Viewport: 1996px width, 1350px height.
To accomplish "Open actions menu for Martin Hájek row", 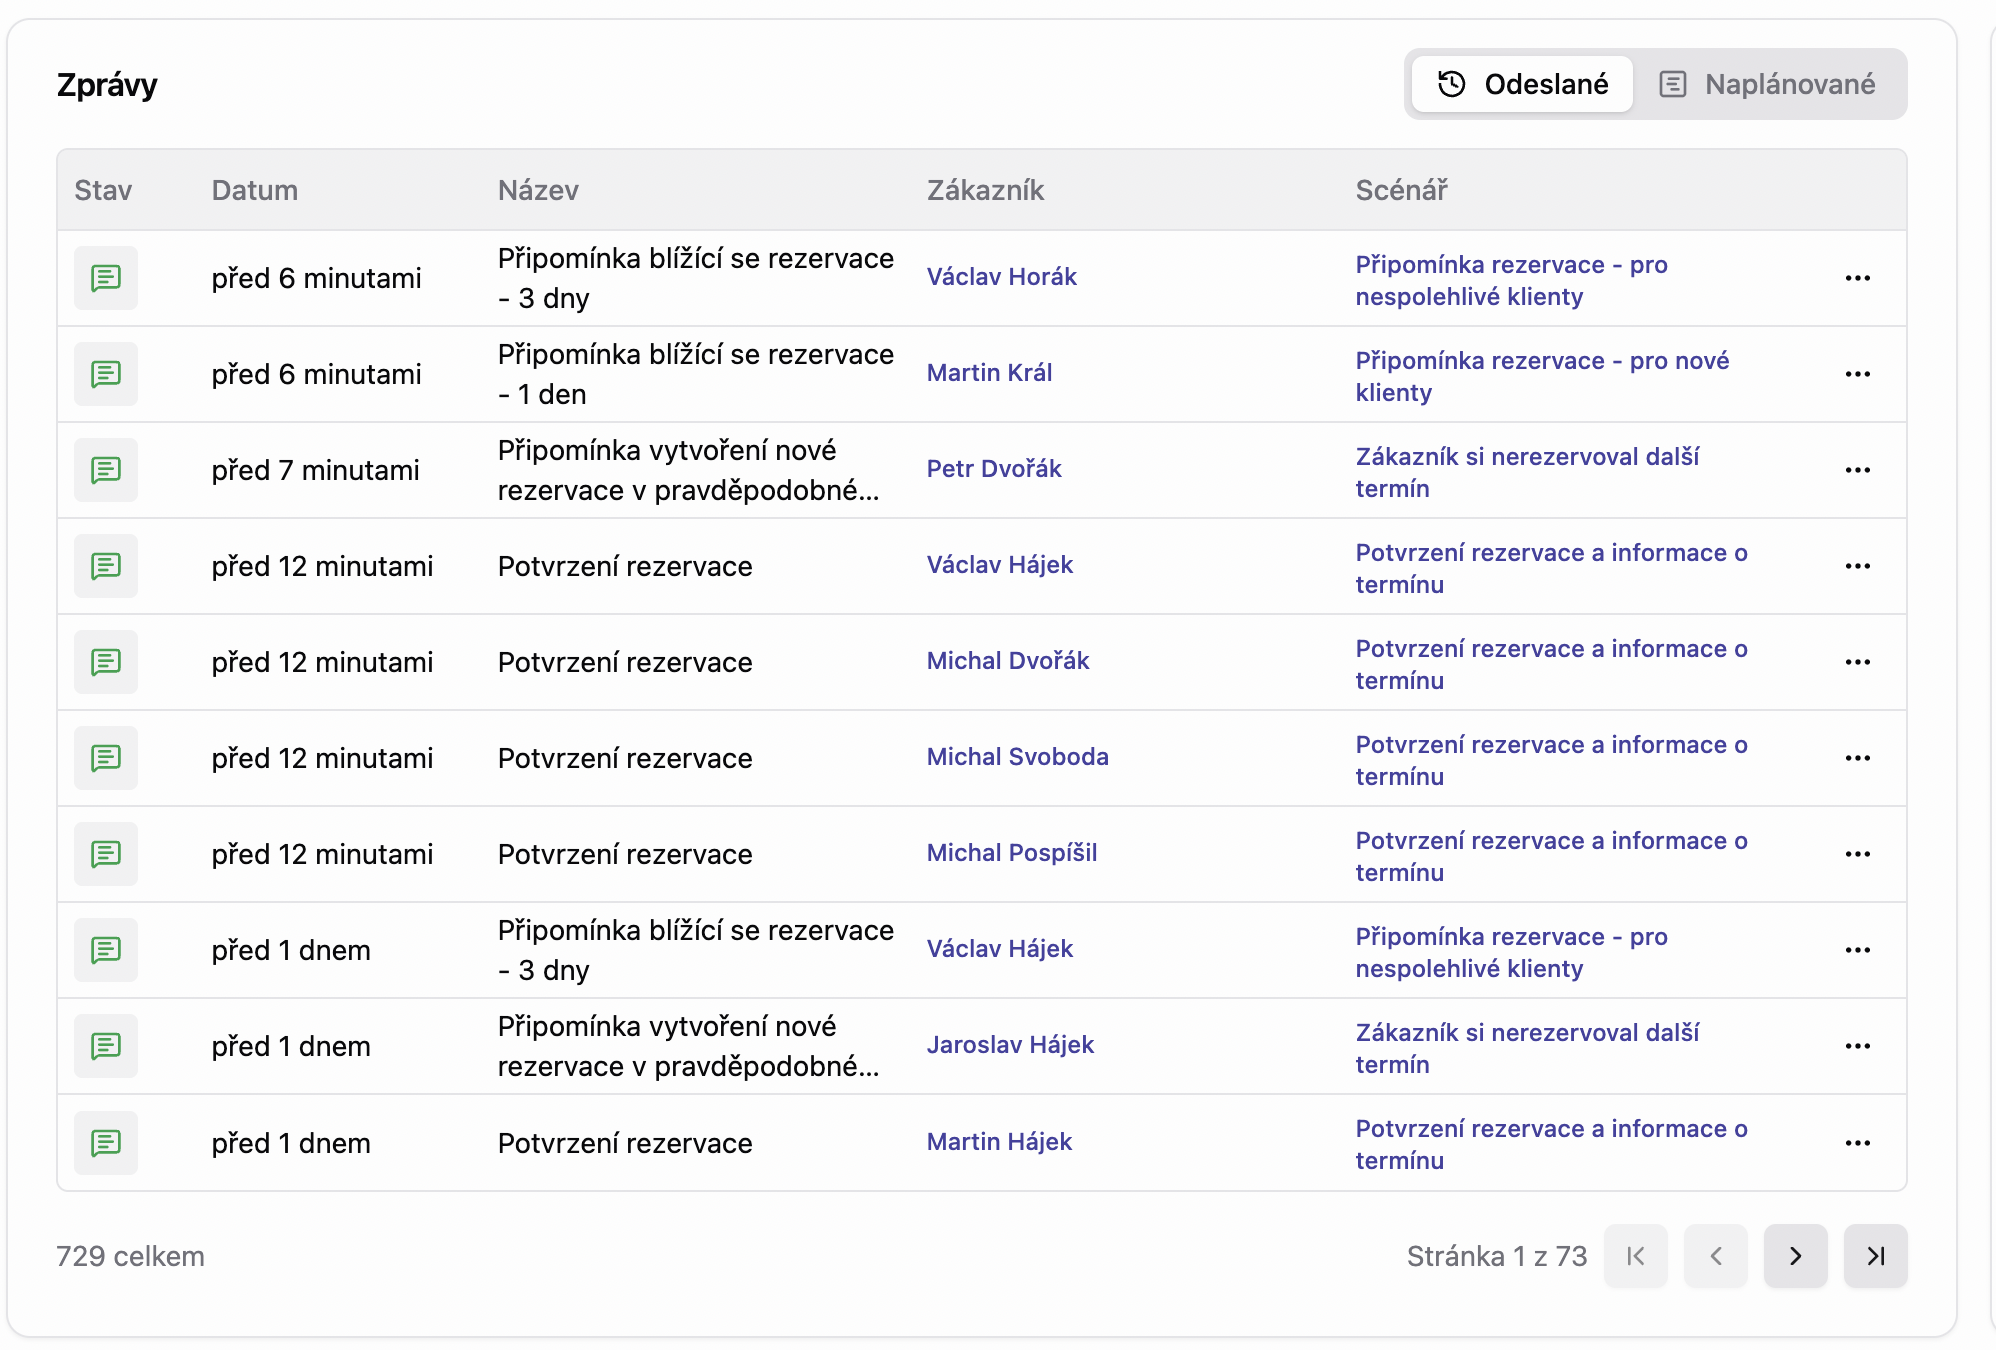I will [x=1857, y=1143].
